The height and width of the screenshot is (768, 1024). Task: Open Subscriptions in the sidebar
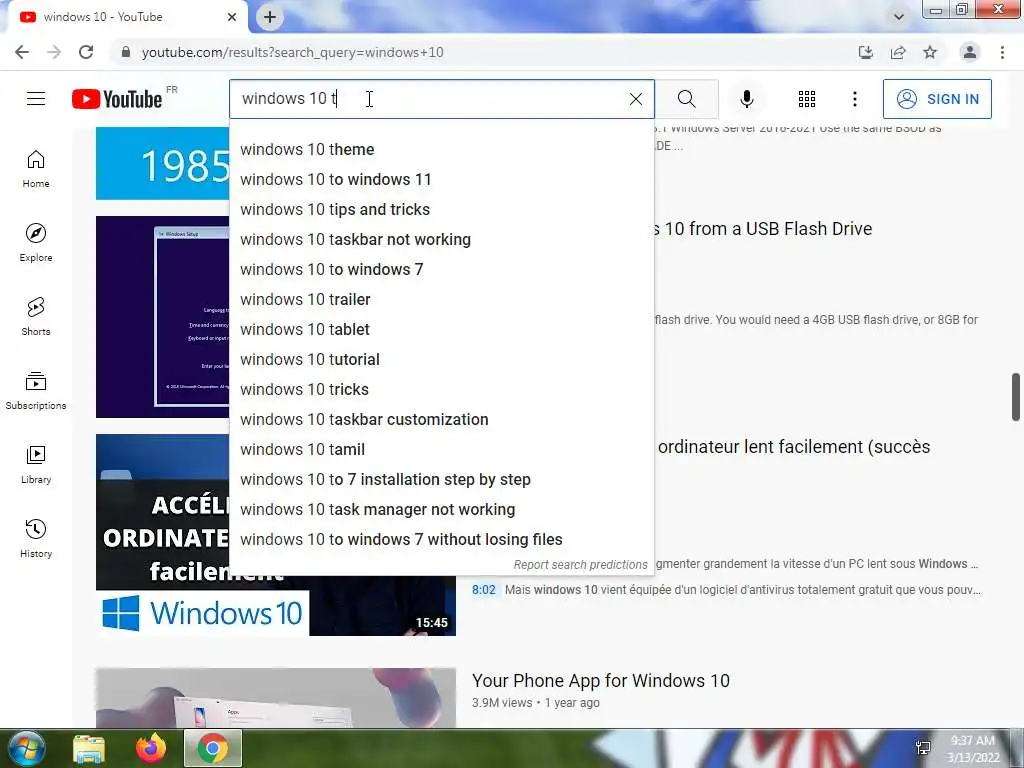click(x=36, y=391)
